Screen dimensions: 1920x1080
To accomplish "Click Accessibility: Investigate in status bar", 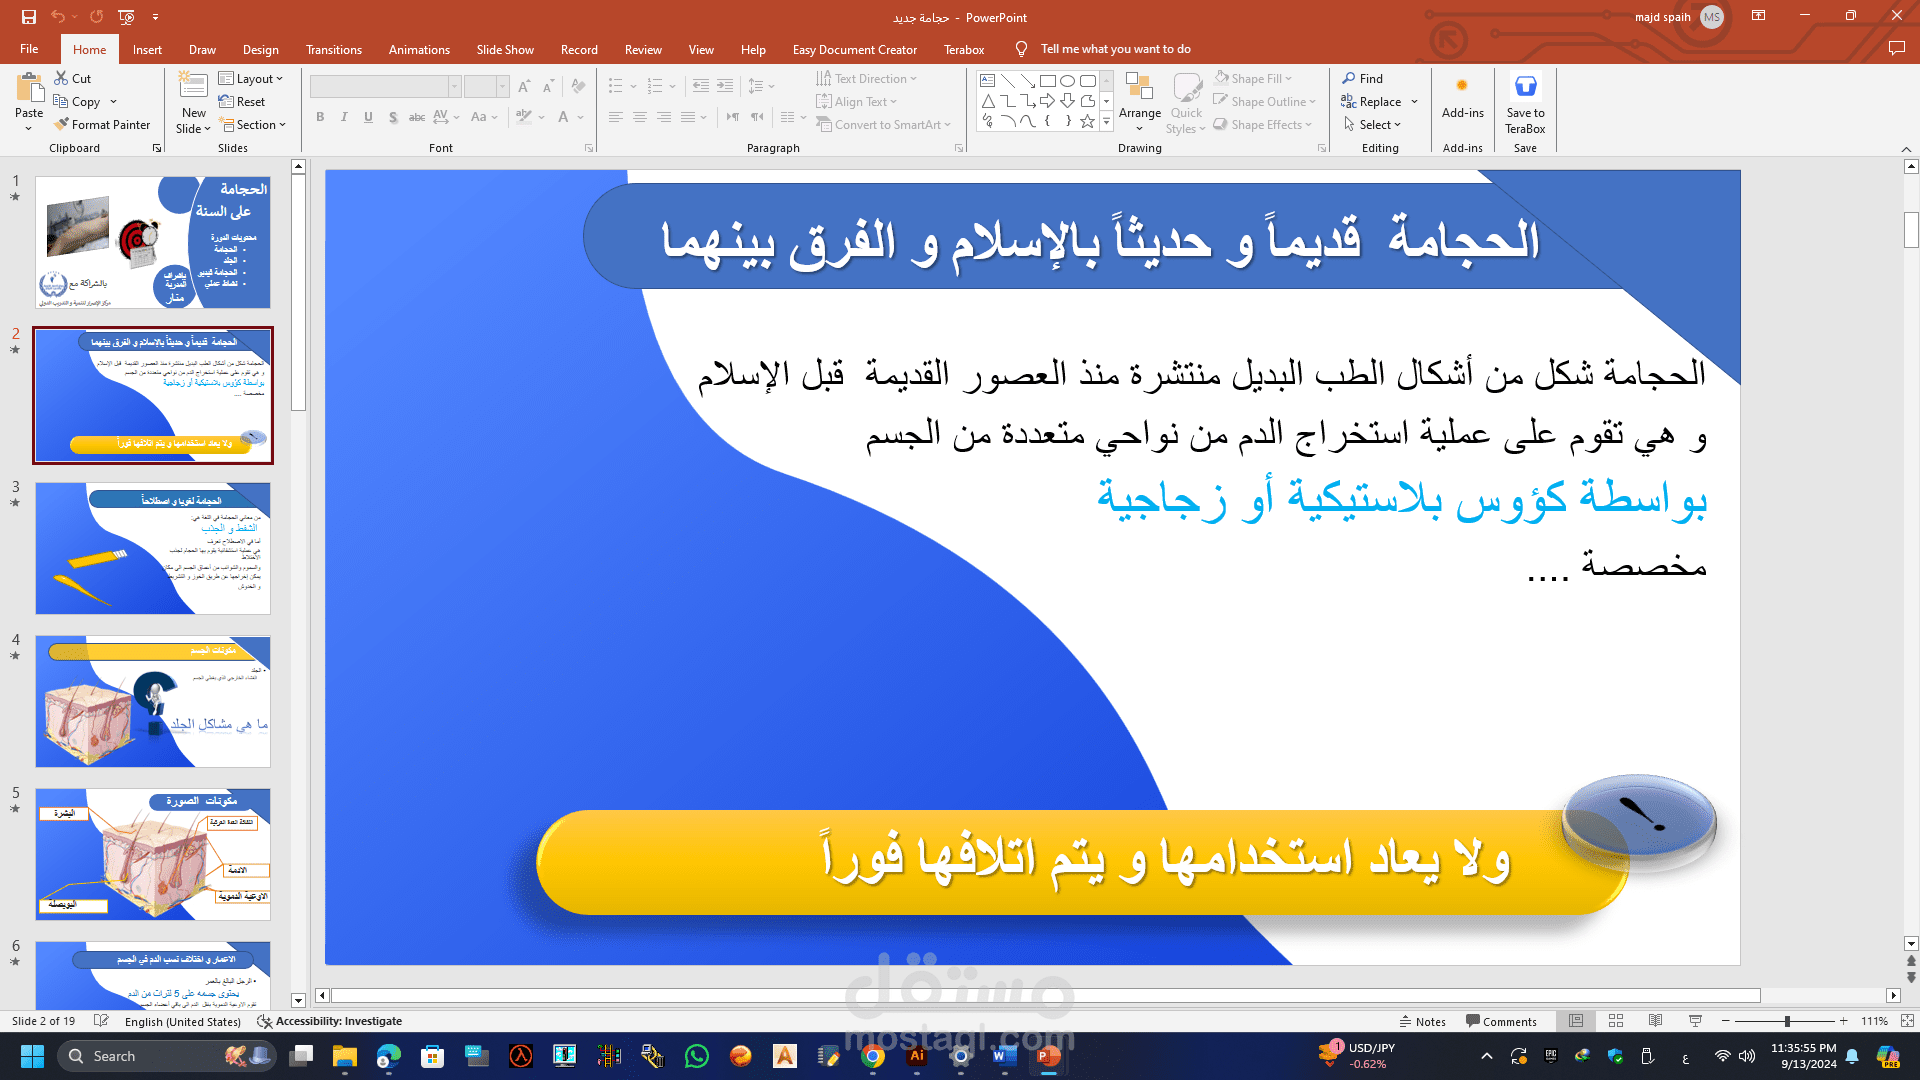I will click(330, 1021).
